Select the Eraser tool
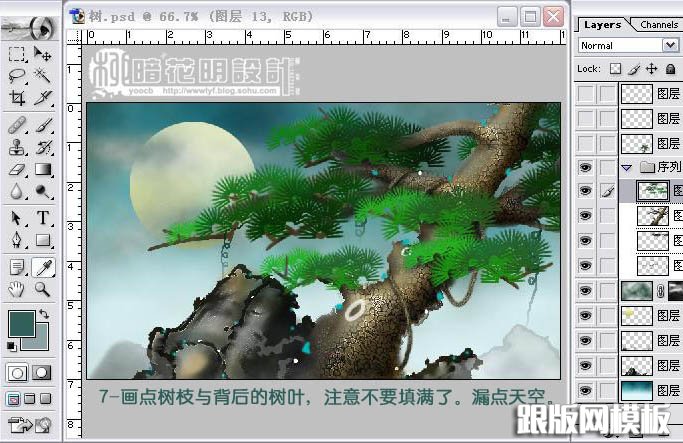The image size is (683, 443). tap(17, 169)
